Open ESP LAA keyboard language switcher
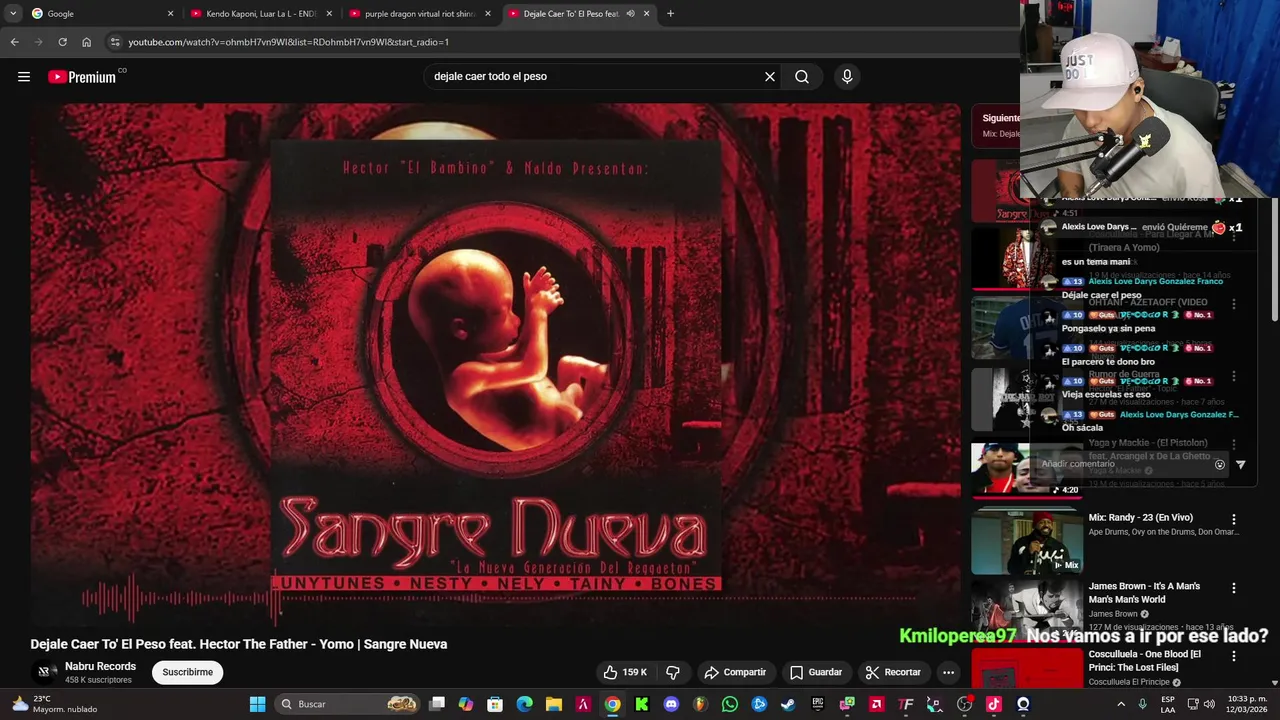Viewport: 1280px width, 720px height. pyautogui.click(x=1168, y=704)
